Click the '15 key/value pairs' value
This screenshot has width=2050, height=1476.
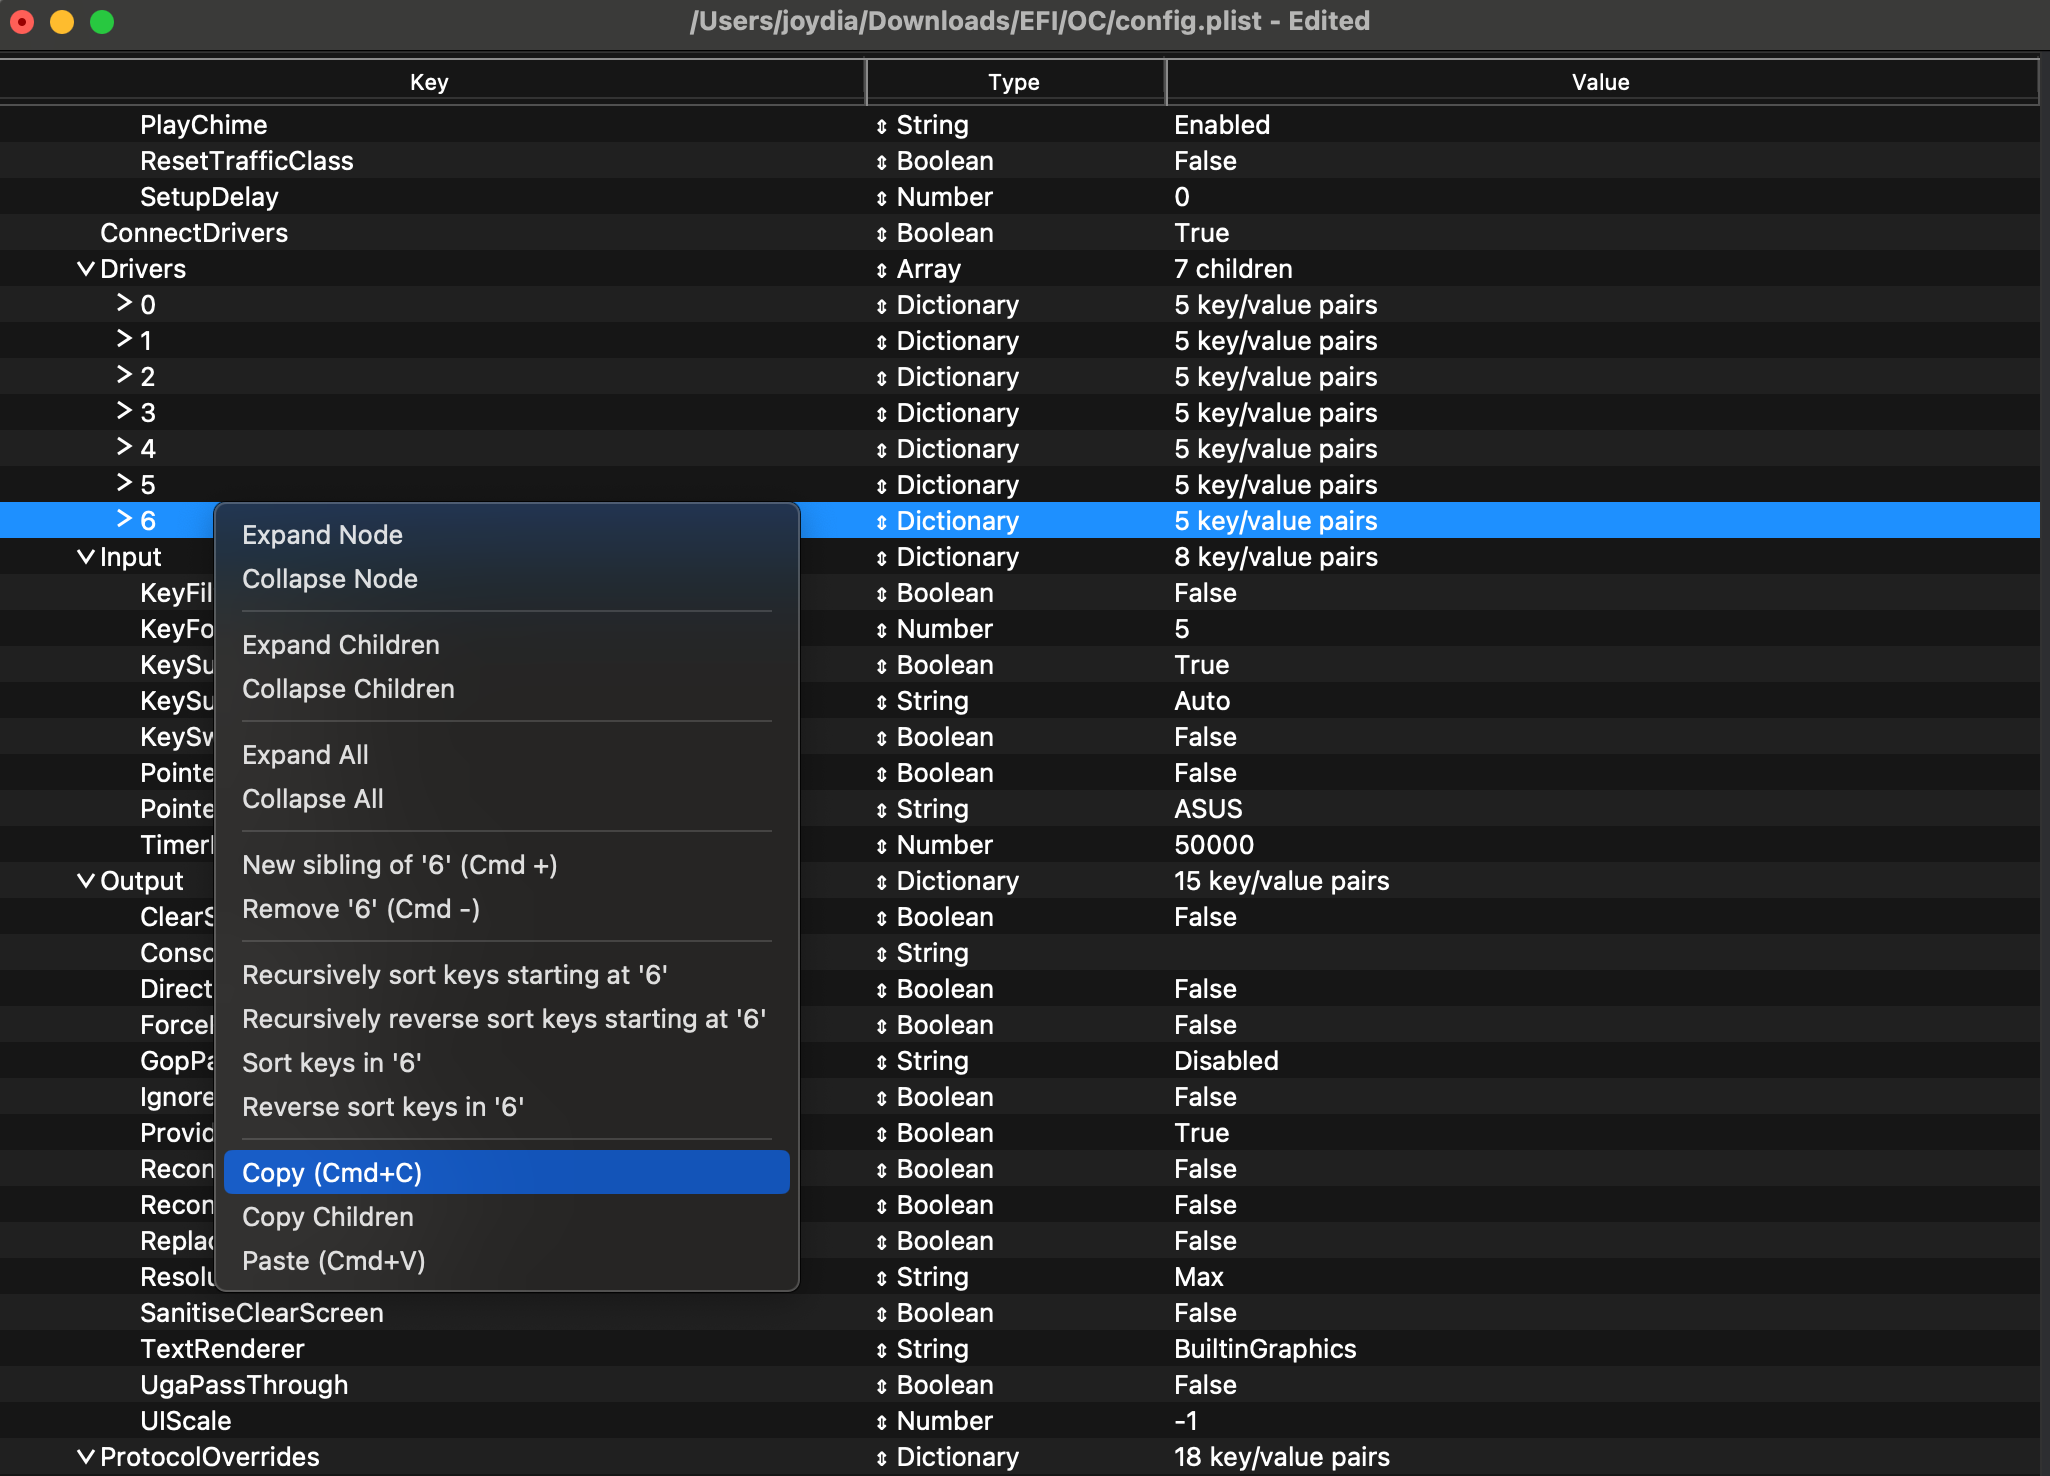tap(1282, 881)
